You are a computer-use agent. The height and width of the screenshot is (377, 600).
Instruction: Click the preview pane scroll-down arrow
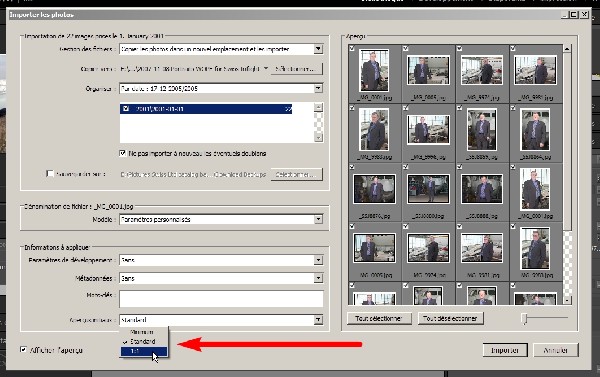[567, 300]
